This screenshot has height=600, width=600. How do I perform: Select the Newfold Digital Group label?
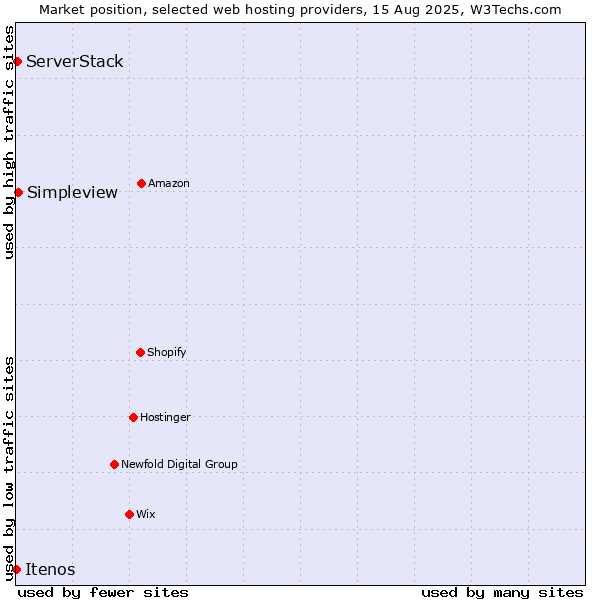pos(179,464)
